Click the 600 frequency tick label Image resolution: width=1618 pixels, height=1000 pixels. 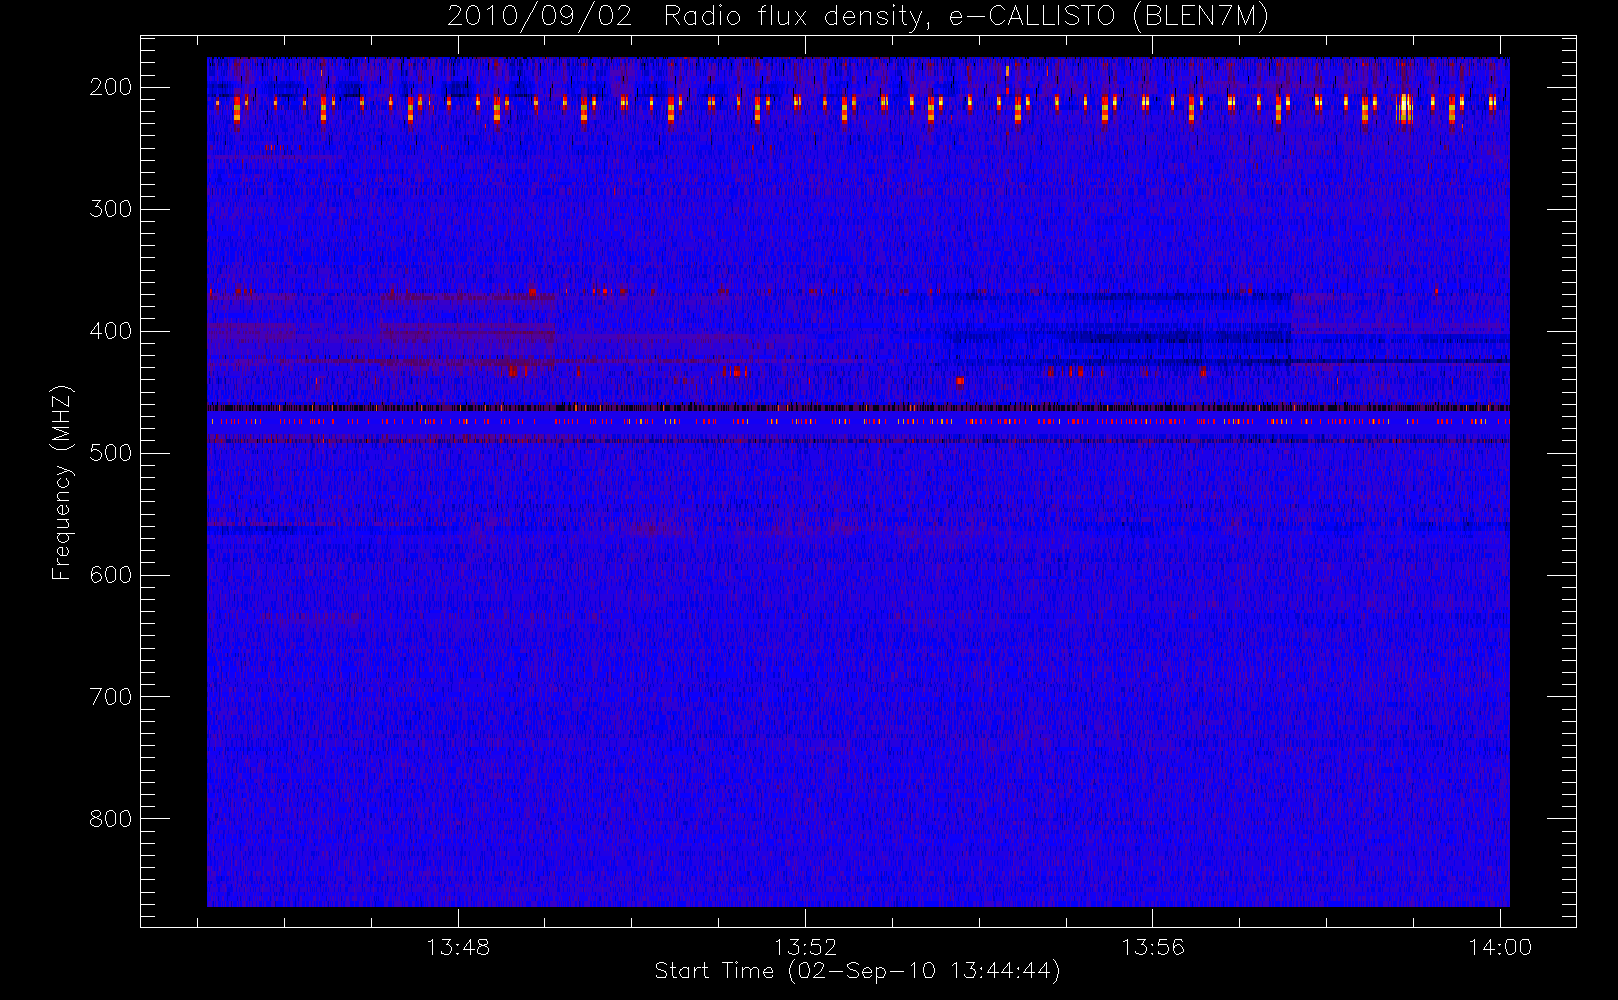111,575
